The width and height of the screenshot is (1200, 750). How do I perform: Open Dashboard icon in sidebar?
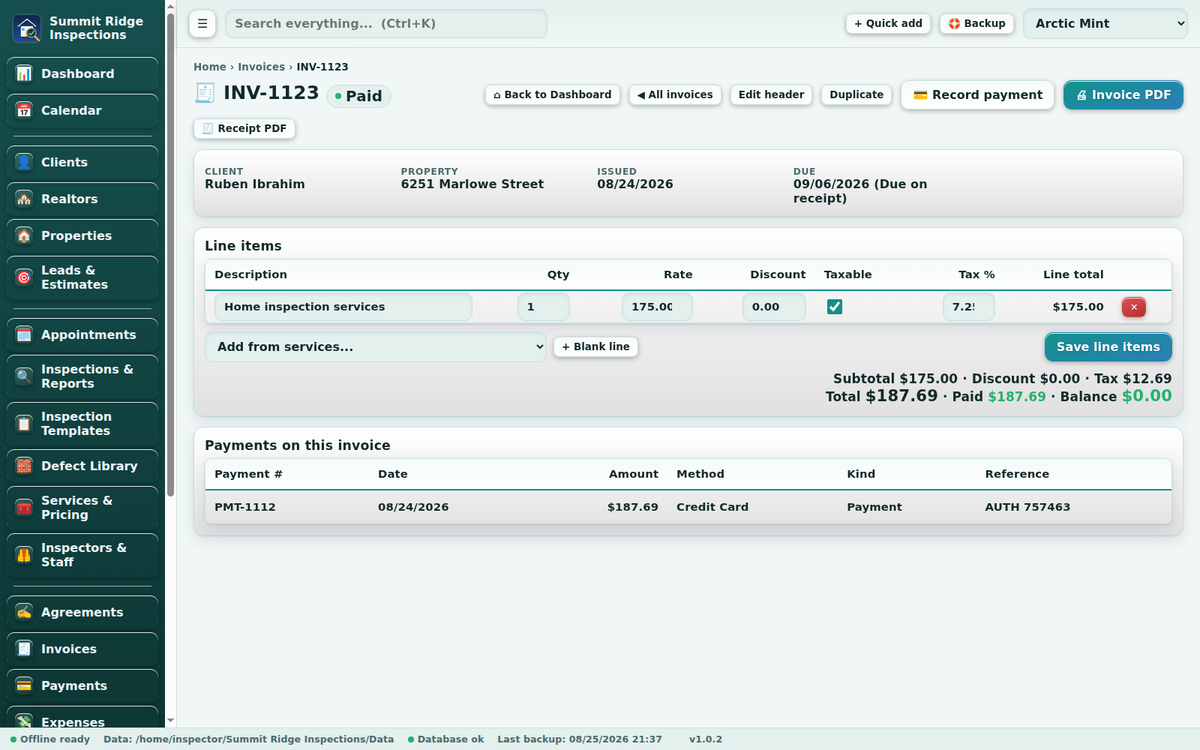[x=24, y=74]
